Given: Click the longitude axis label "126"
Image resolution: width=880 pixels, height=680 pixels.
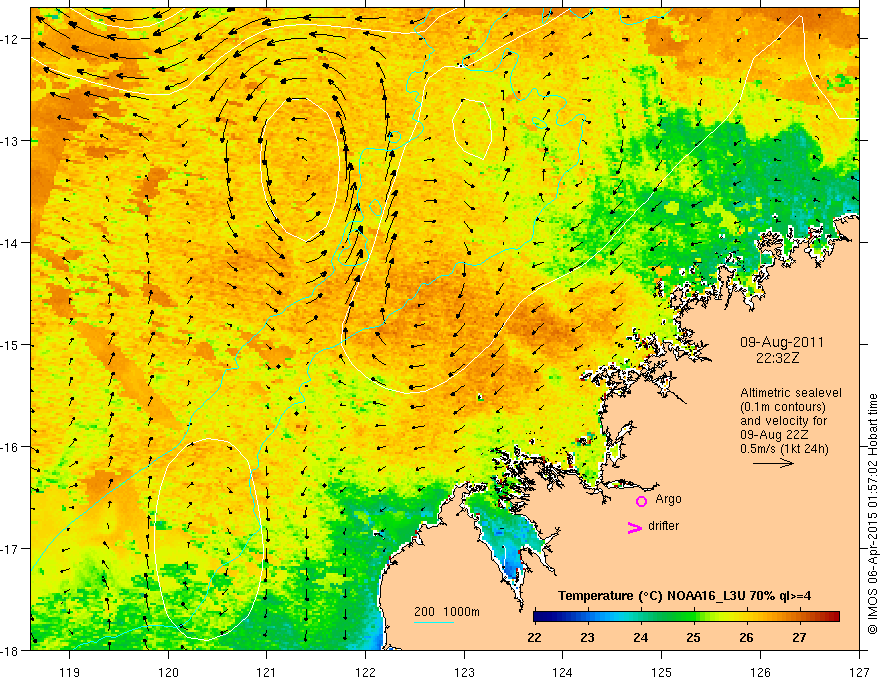Looking at the screenshot, I should (760, 672).
